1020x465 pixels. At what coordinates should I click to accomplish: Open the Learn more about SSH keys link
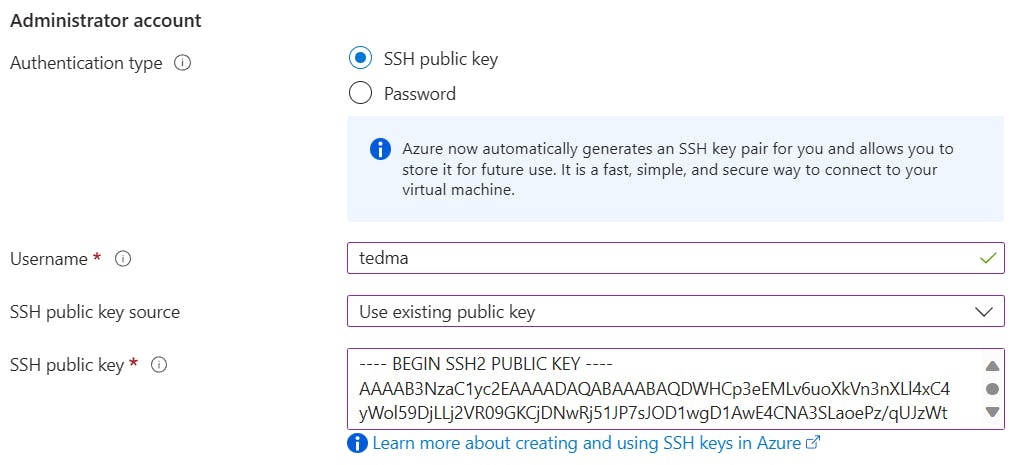pos(587,443)
